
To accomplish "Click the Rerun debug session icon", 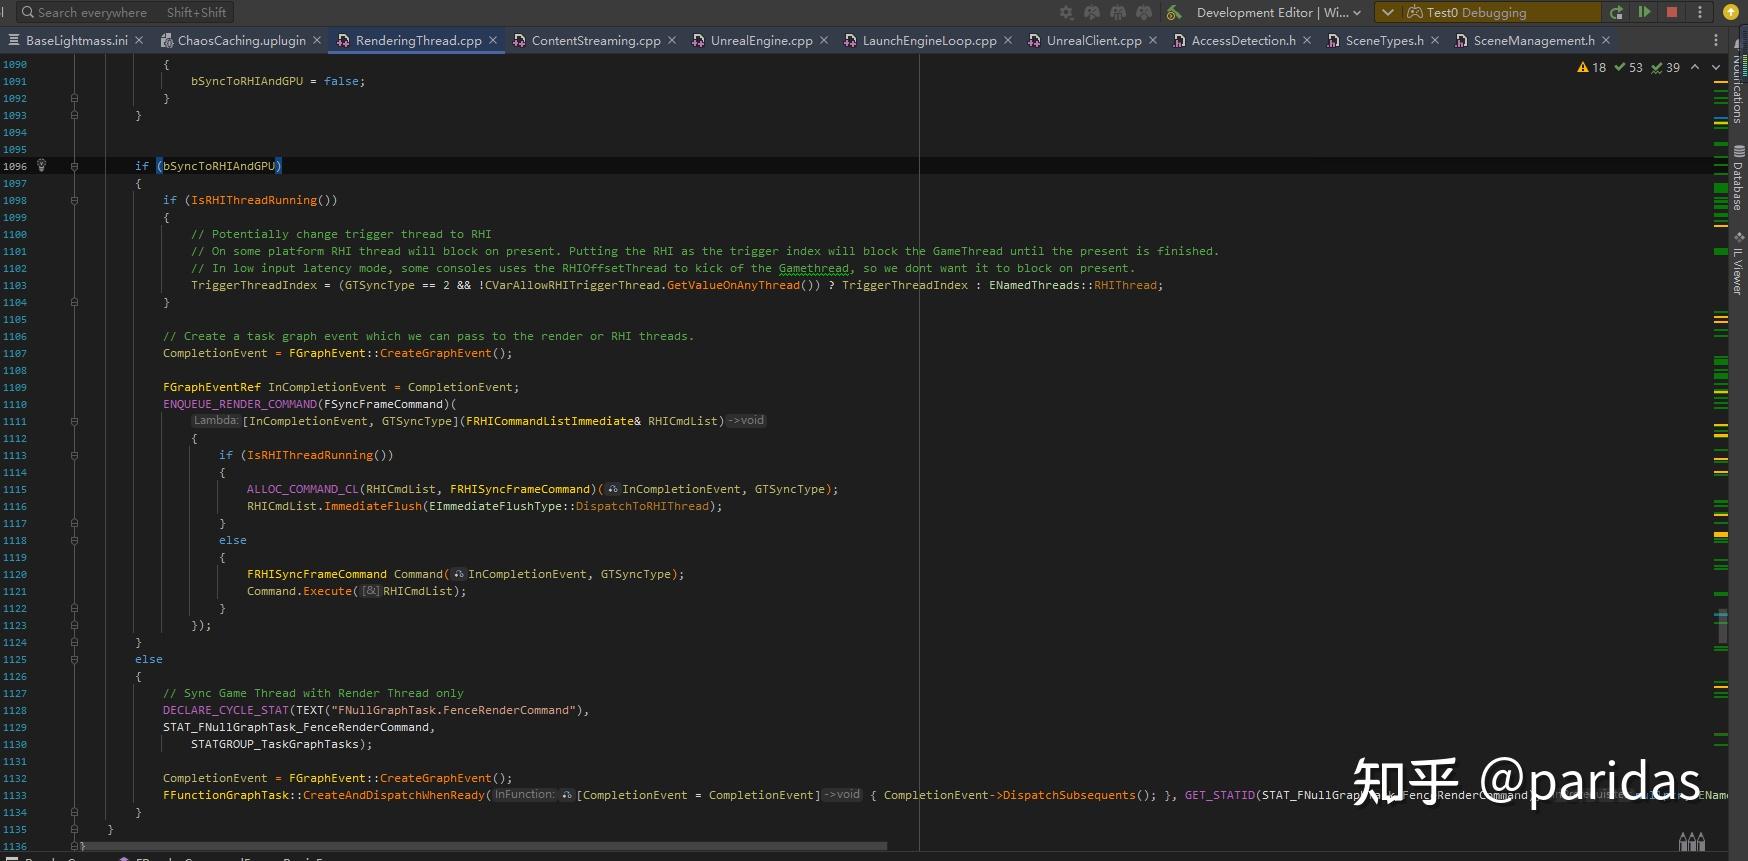I will 1616,13.
